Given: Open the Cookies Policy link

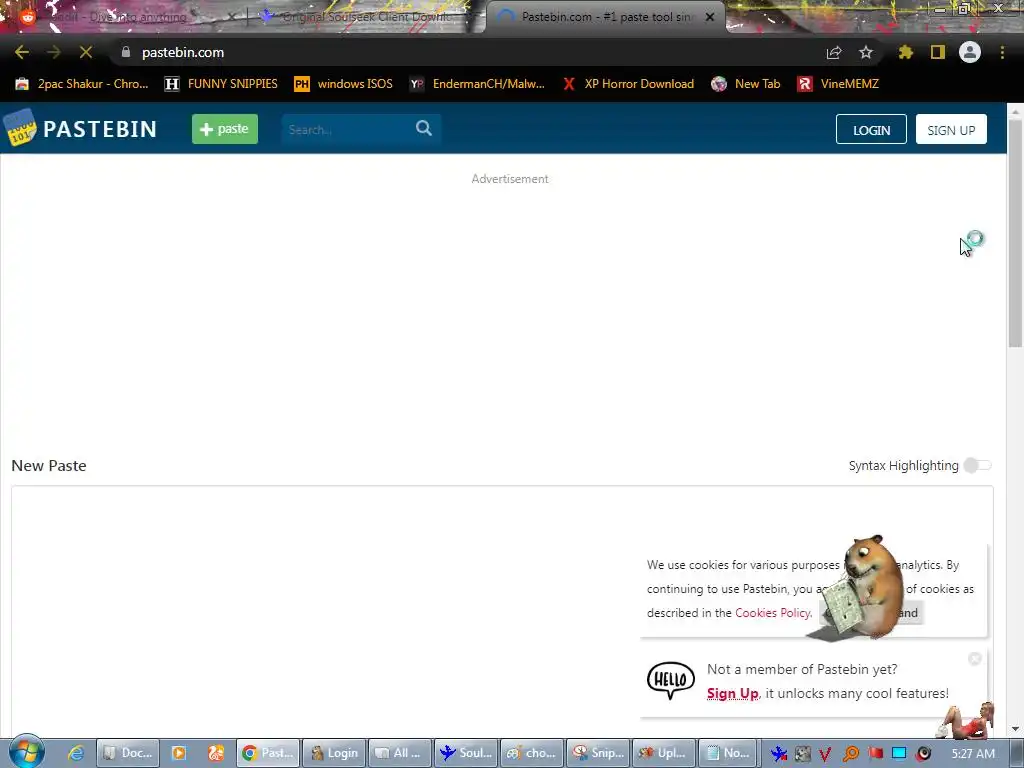Looking at the screenshot, I should 773,613.
